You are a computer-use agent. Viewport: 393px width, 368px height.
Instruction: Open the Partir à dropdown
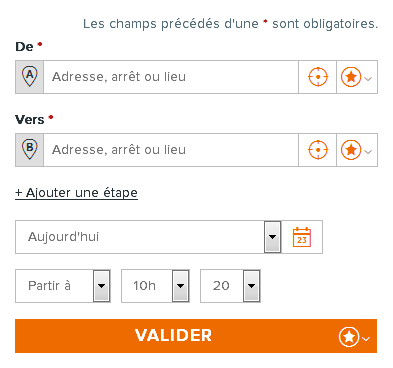point(101,286)
